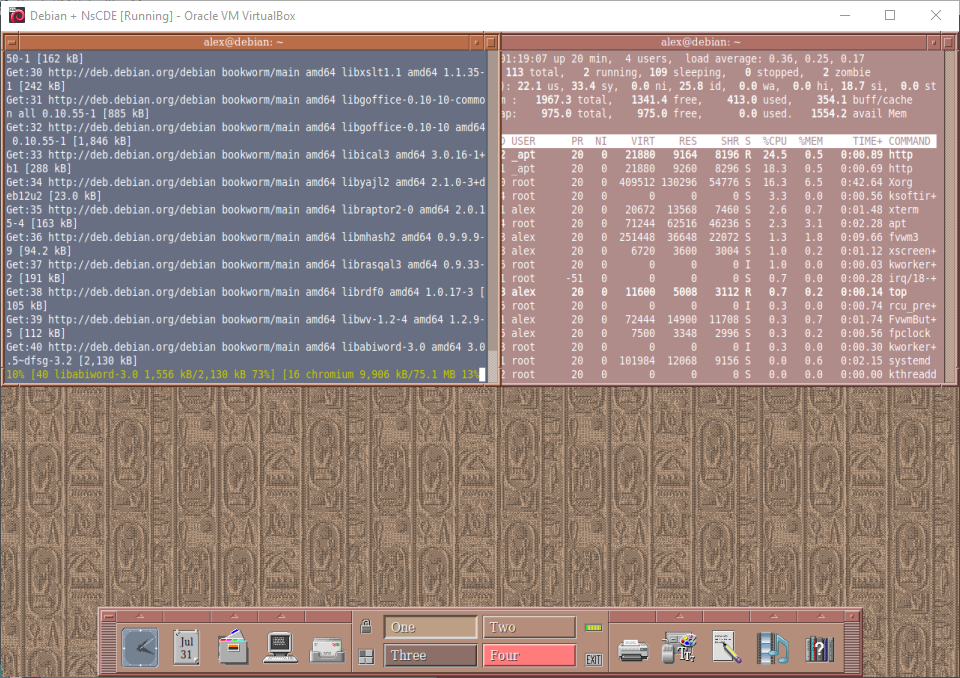This screenshot has width=960, height=678.
Task: Expand the subpanel arrow above the clock
Action: pyautogui.click(x=140, y=616)
